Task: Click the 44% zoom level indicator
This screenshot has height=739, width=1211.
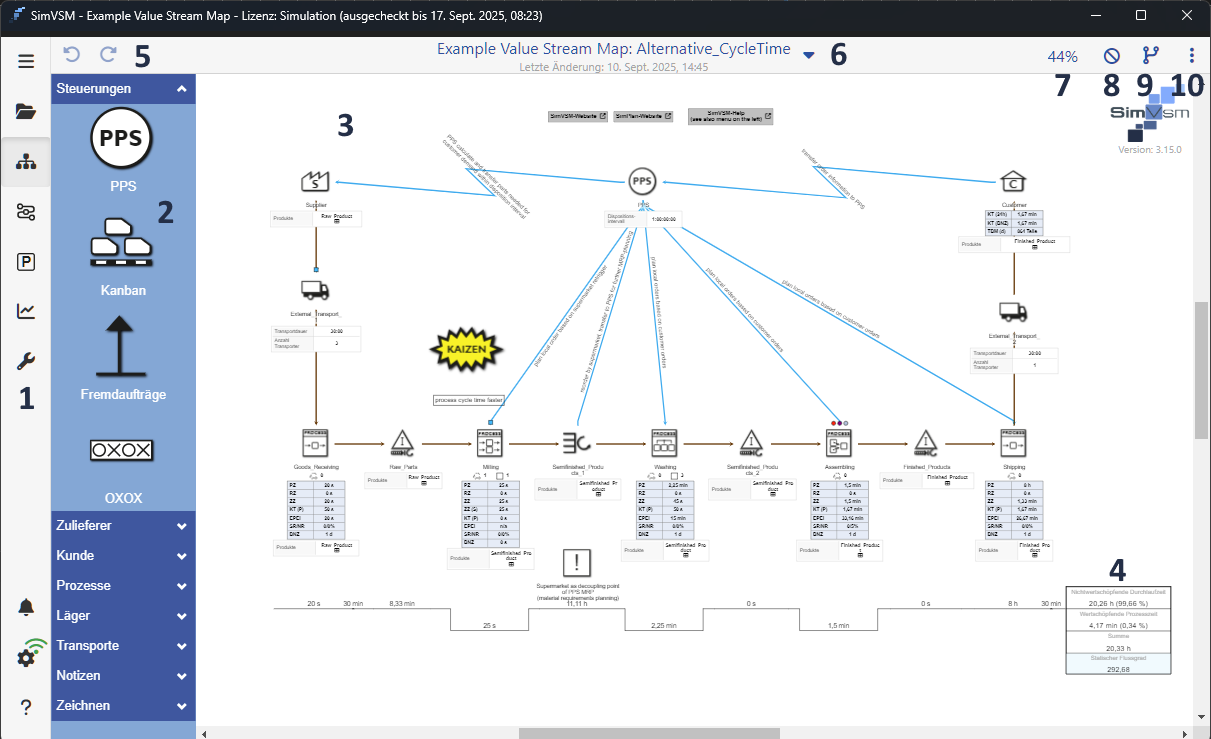Action: pos(1062,57)
